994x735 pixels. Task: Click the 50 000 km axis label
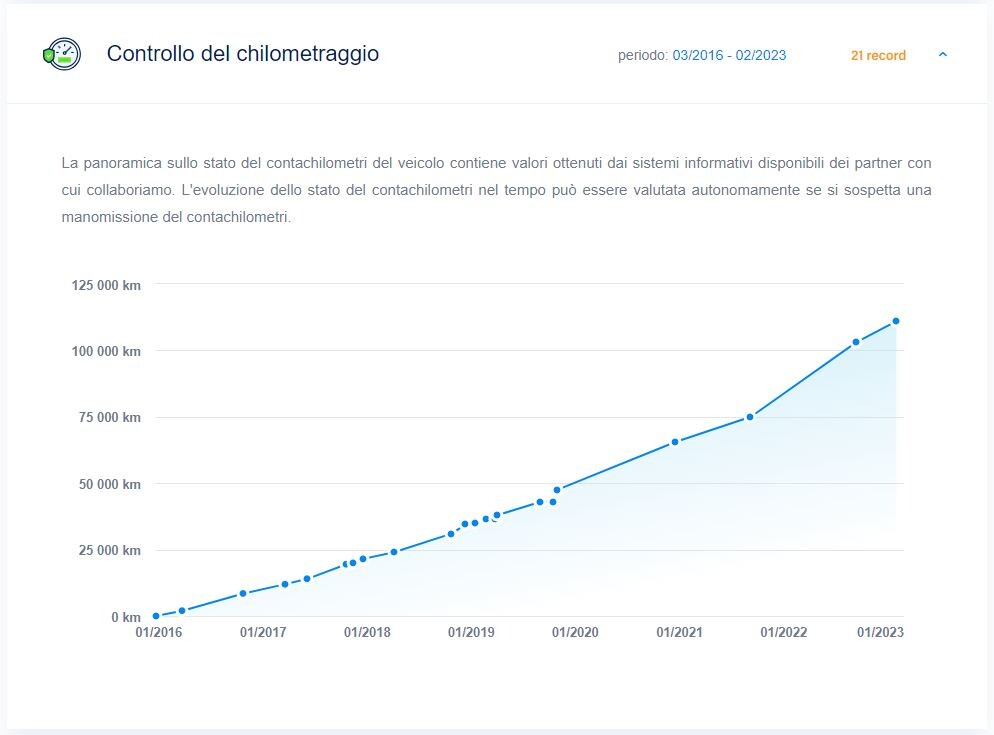(110, 485)
